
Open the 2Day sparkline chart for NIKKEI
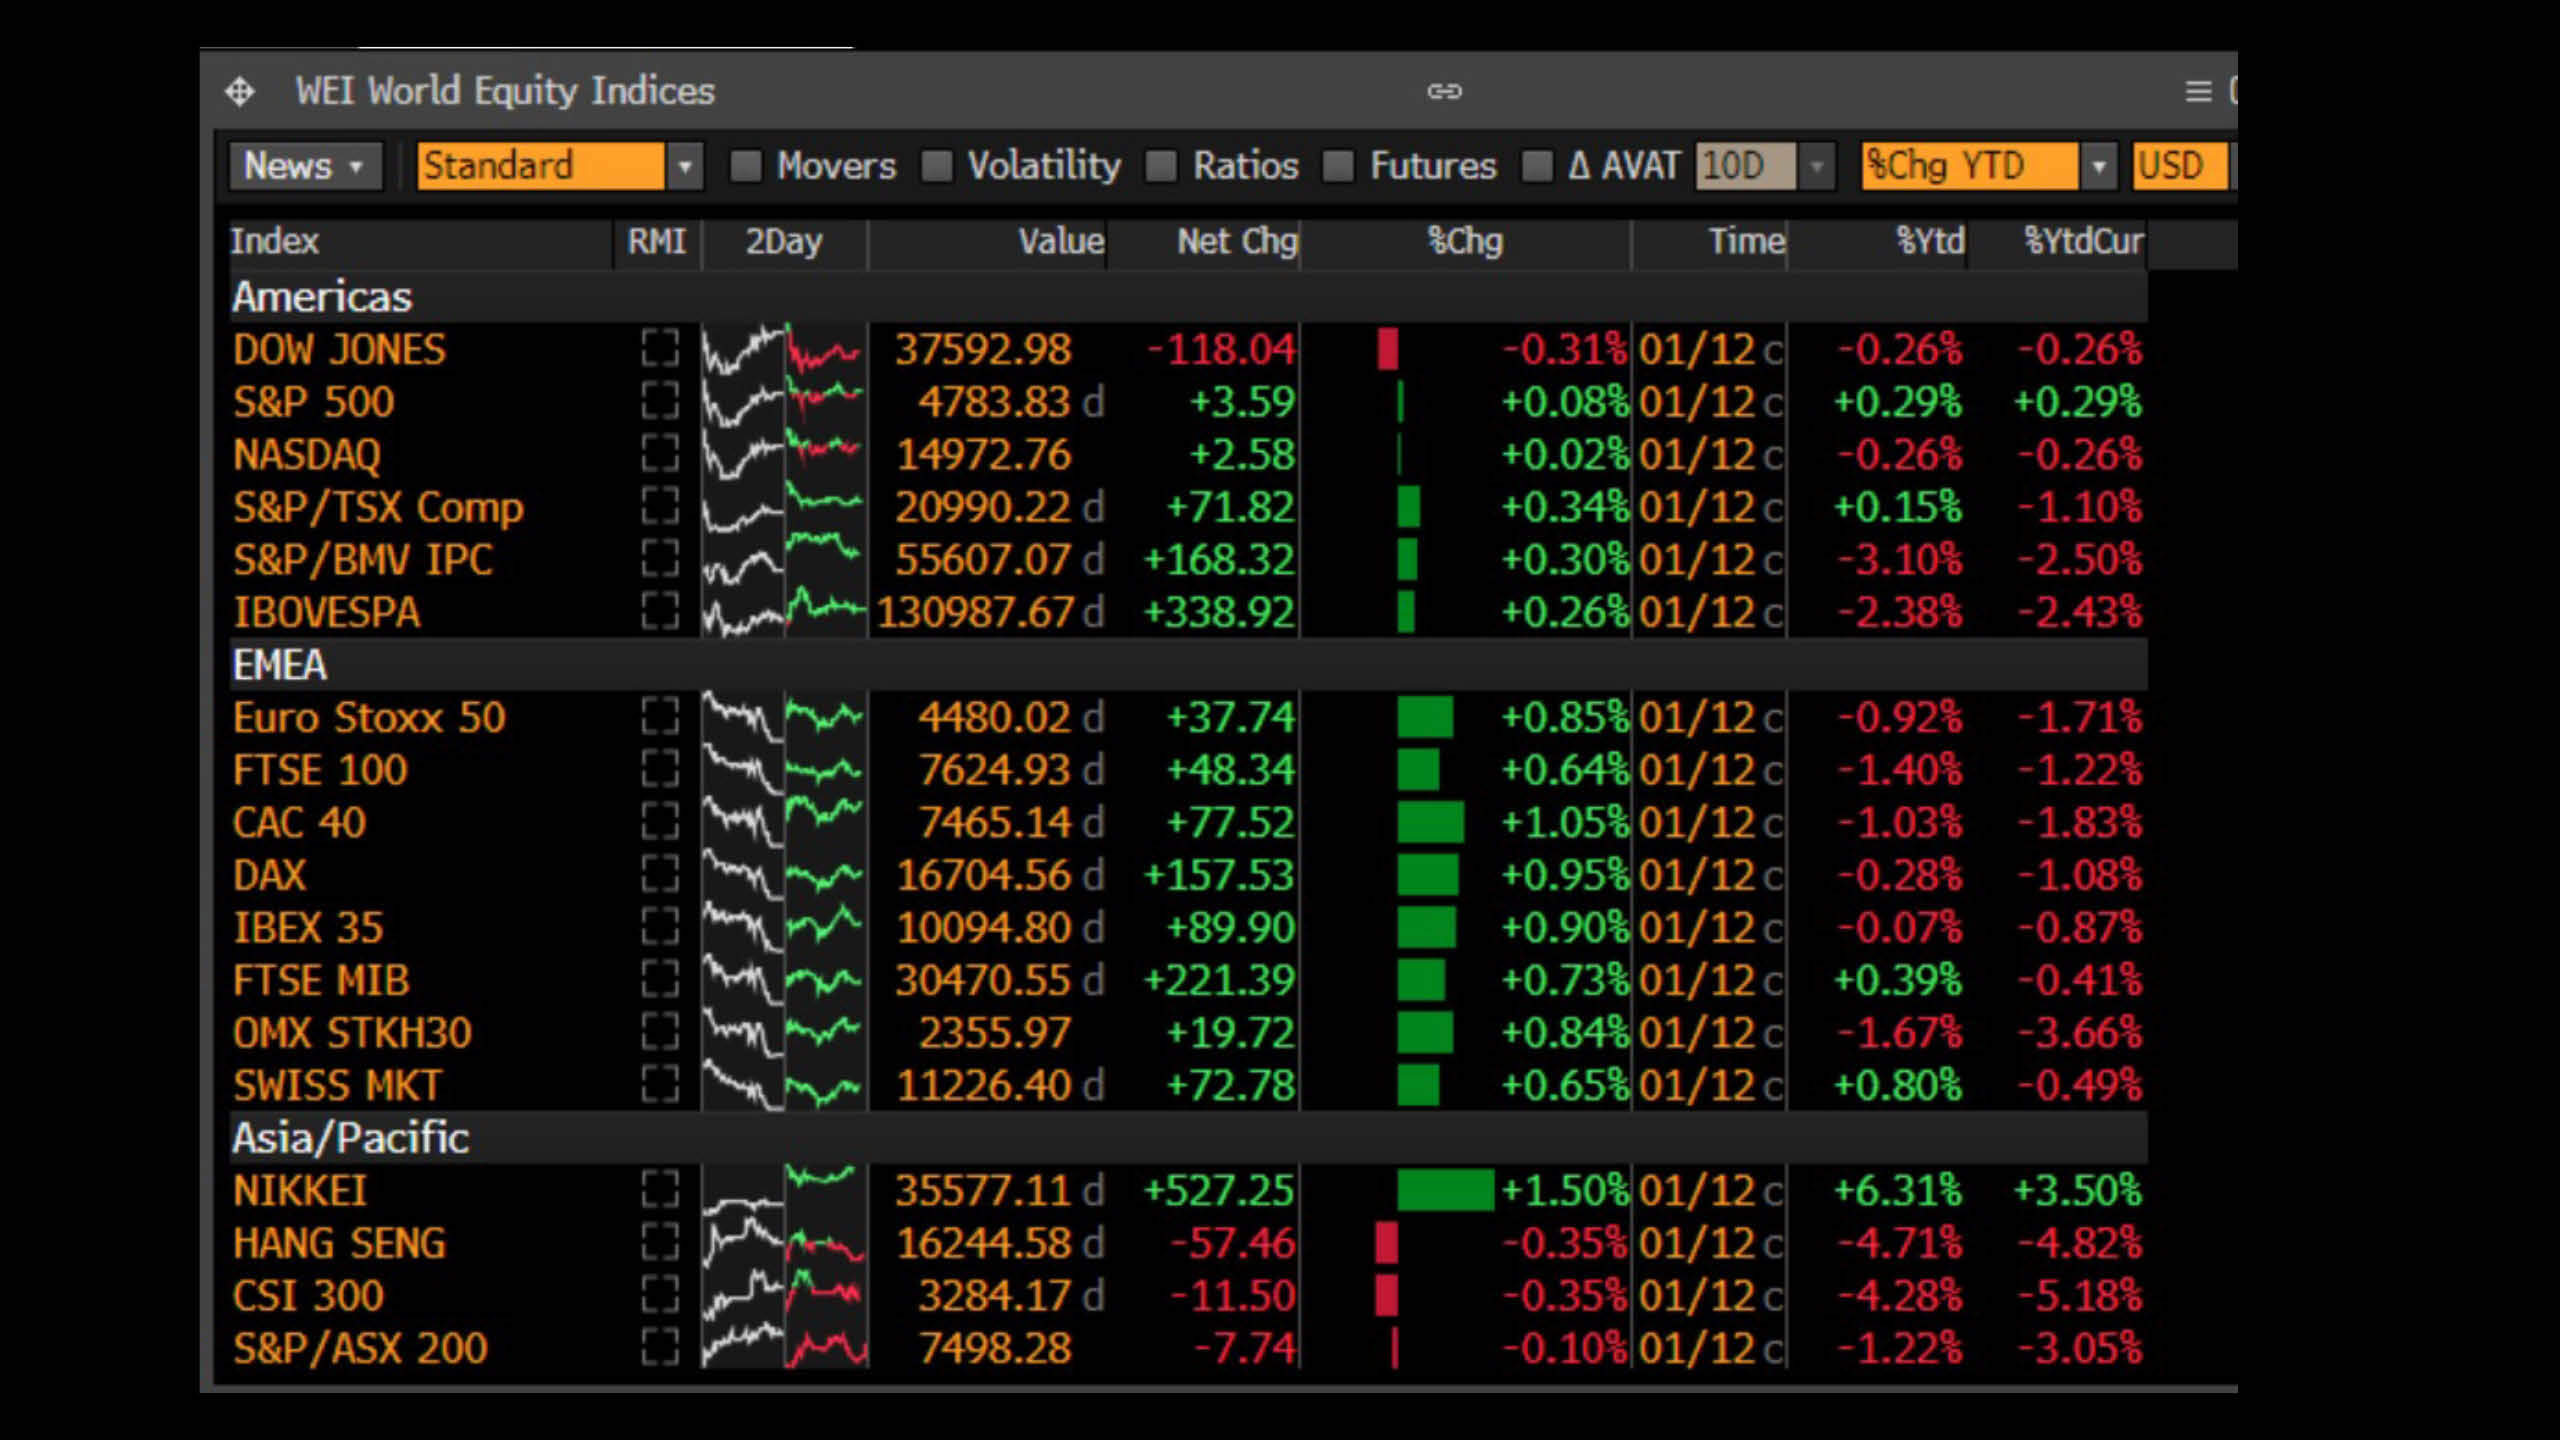point(784,1190)
